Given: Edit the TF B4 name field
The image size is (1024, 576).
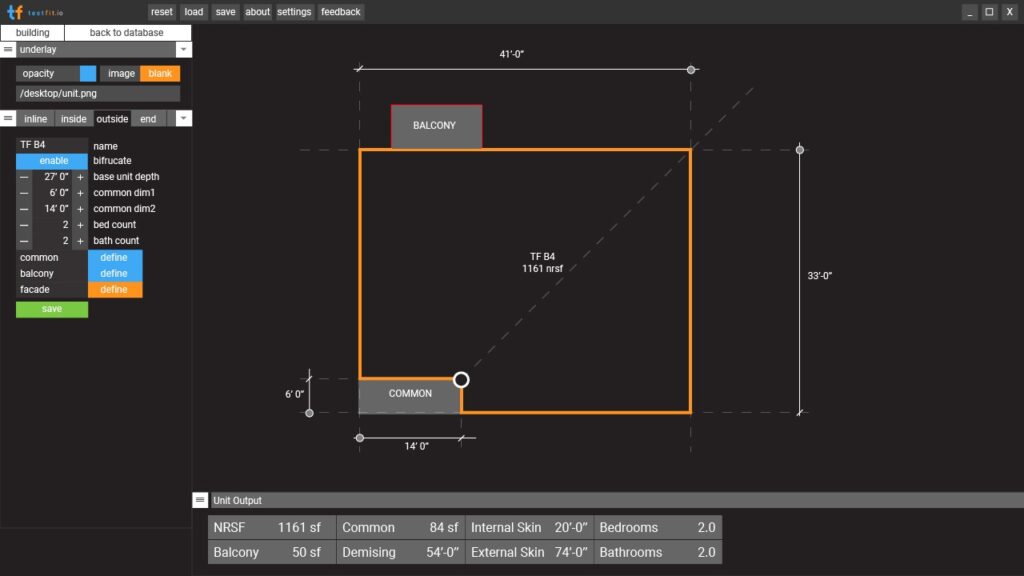Looking at the screenshot, I should point(52,145).
